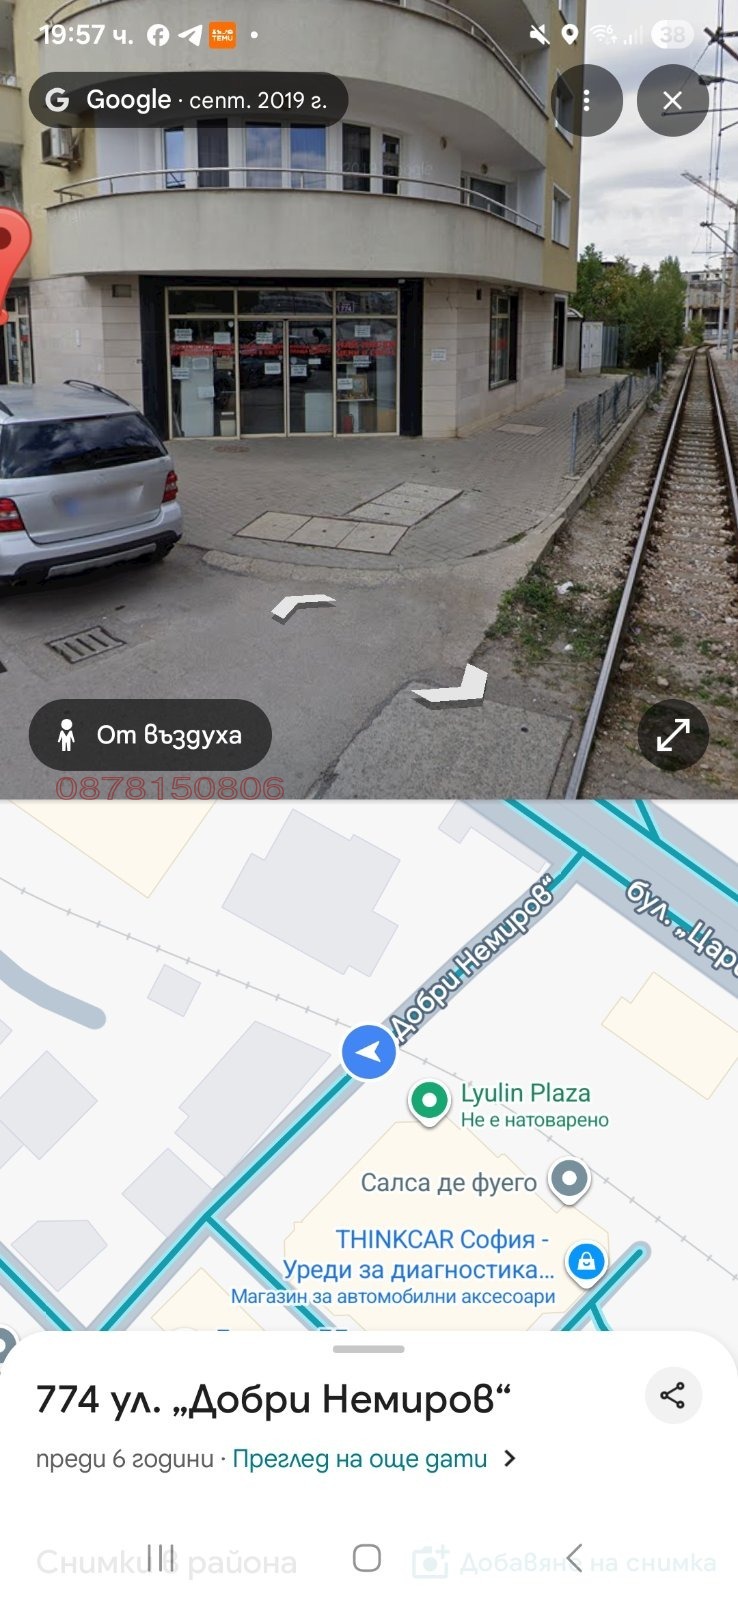The height and width of the screenshot is (1599, 738).
Task: Open Android recent apps button
Action: click(160, 1557)
